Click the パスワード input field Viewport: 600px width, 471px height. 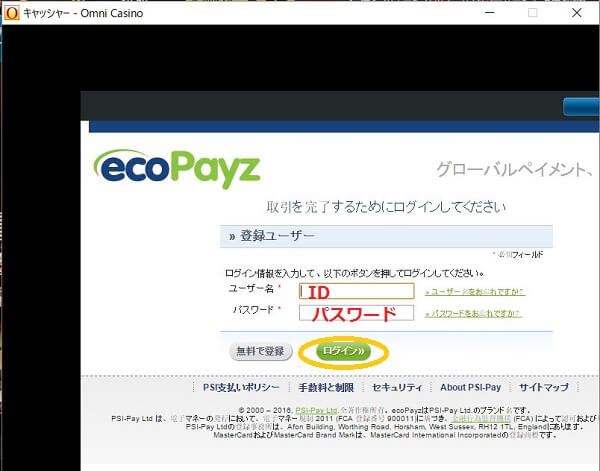coord(356,313)
